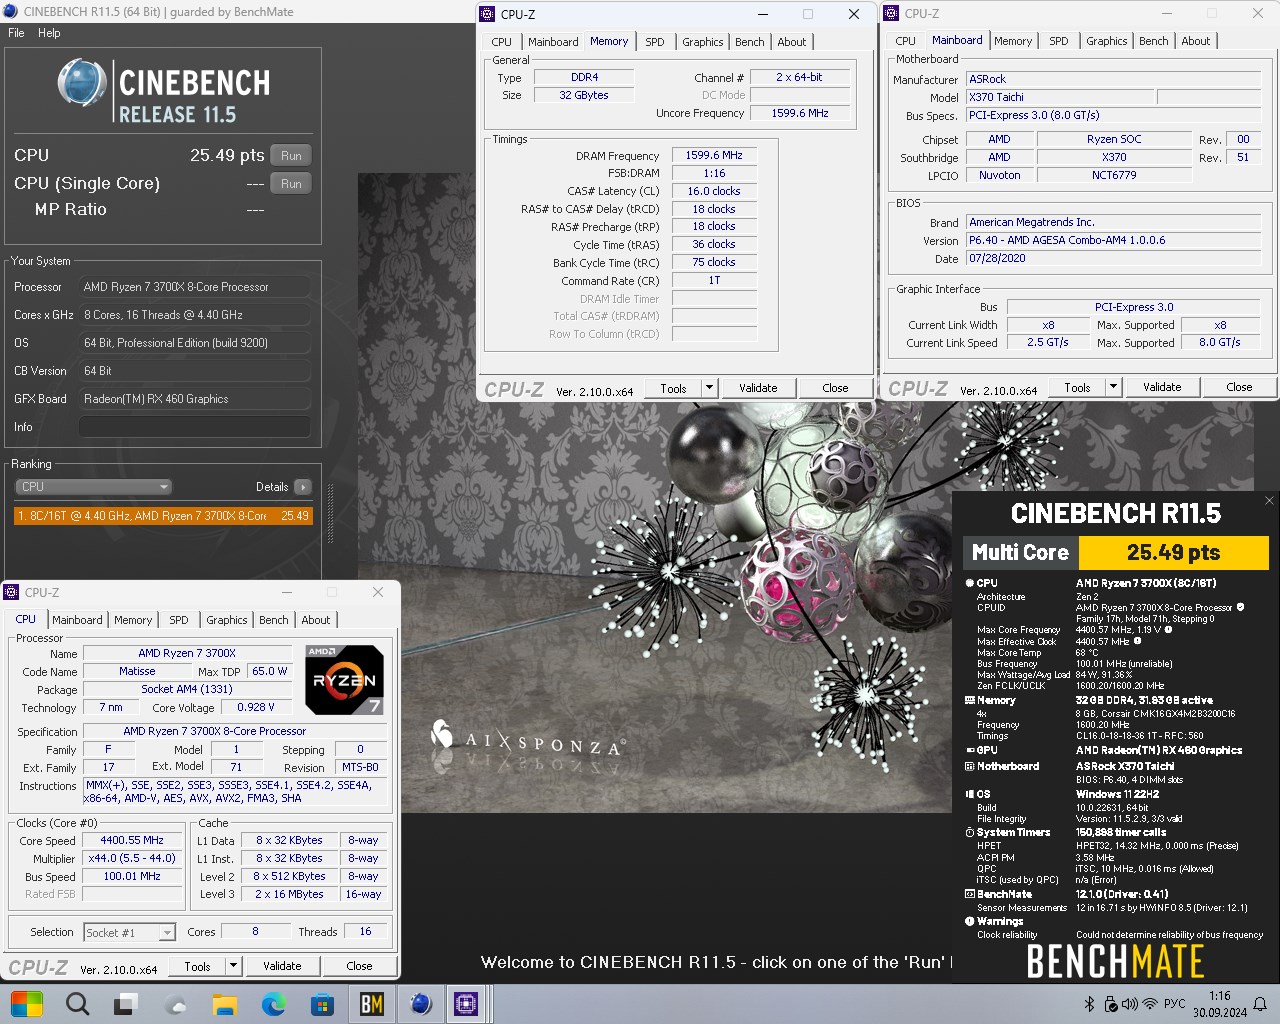Click the Cinebench Info input field
This screenshot has width=1280, height=1024.
tap(194, 427)
